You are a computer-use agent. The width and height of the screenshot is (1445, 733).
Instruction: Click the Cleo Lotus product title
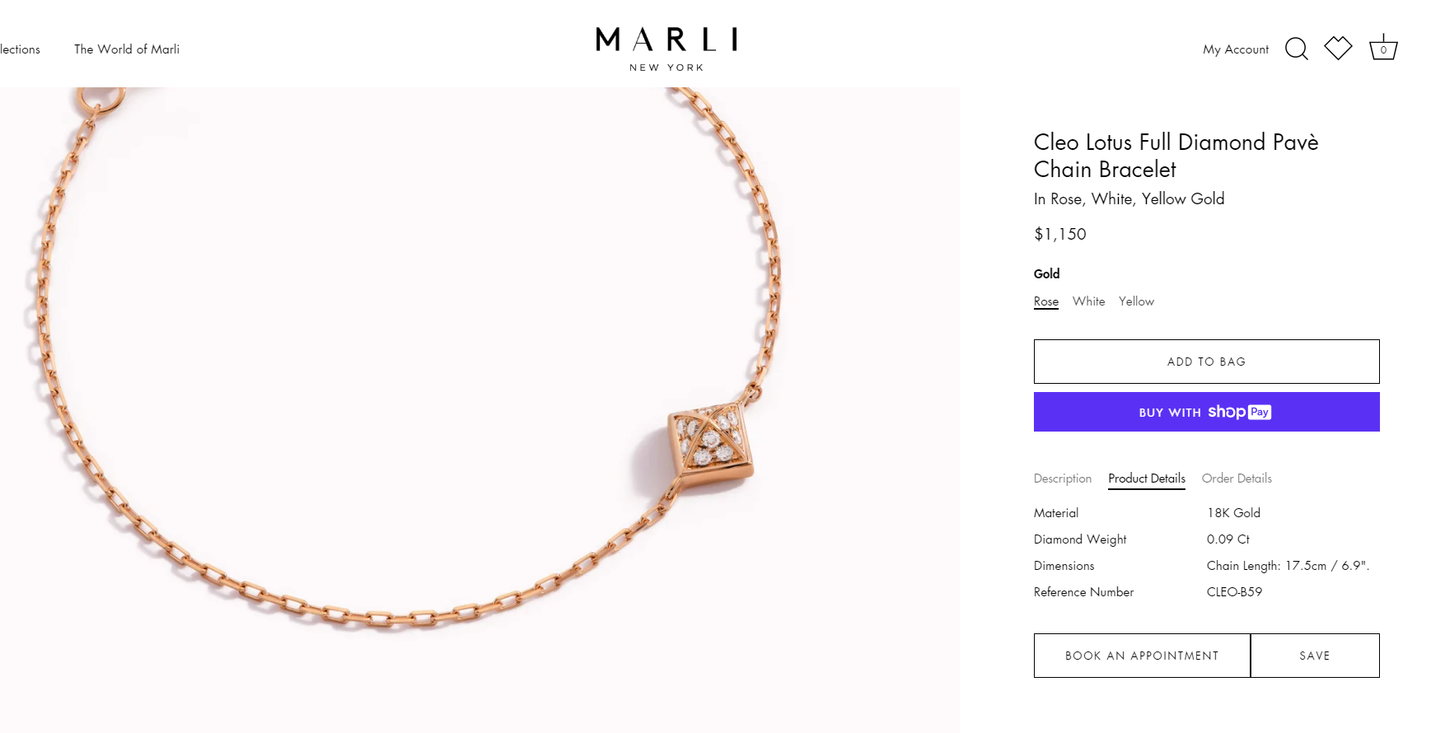[x=1176, y=155]
